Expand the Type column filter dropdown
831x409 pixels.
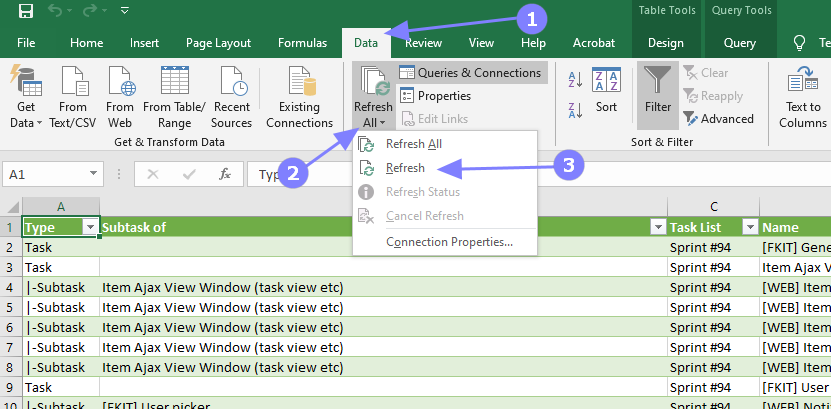point(90,227)
